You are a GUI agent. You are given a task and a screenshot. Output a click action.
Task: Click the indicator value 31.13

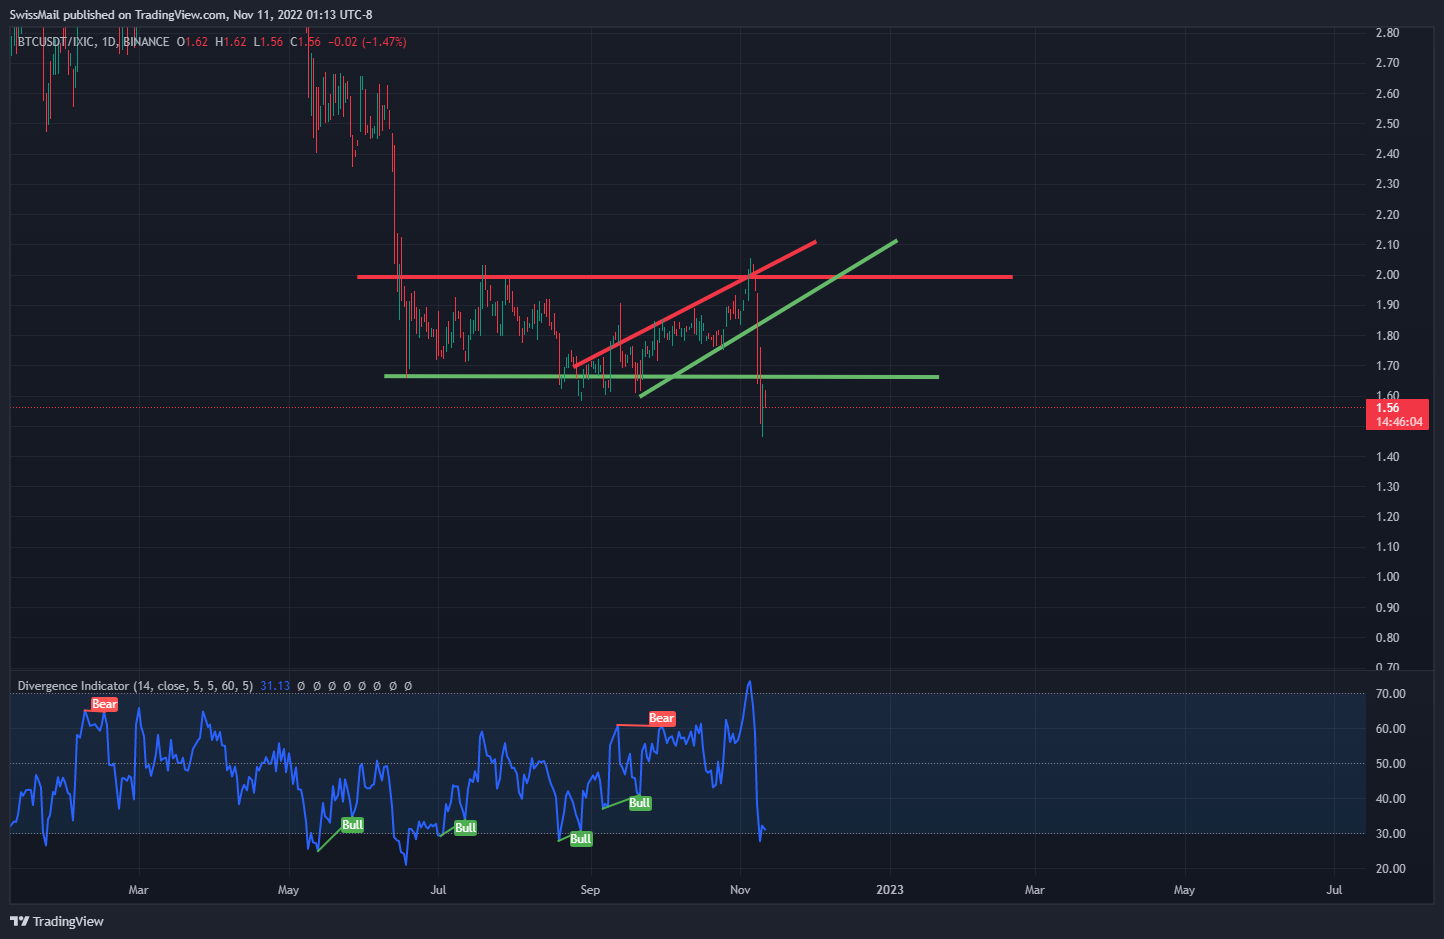coord(275,686)
